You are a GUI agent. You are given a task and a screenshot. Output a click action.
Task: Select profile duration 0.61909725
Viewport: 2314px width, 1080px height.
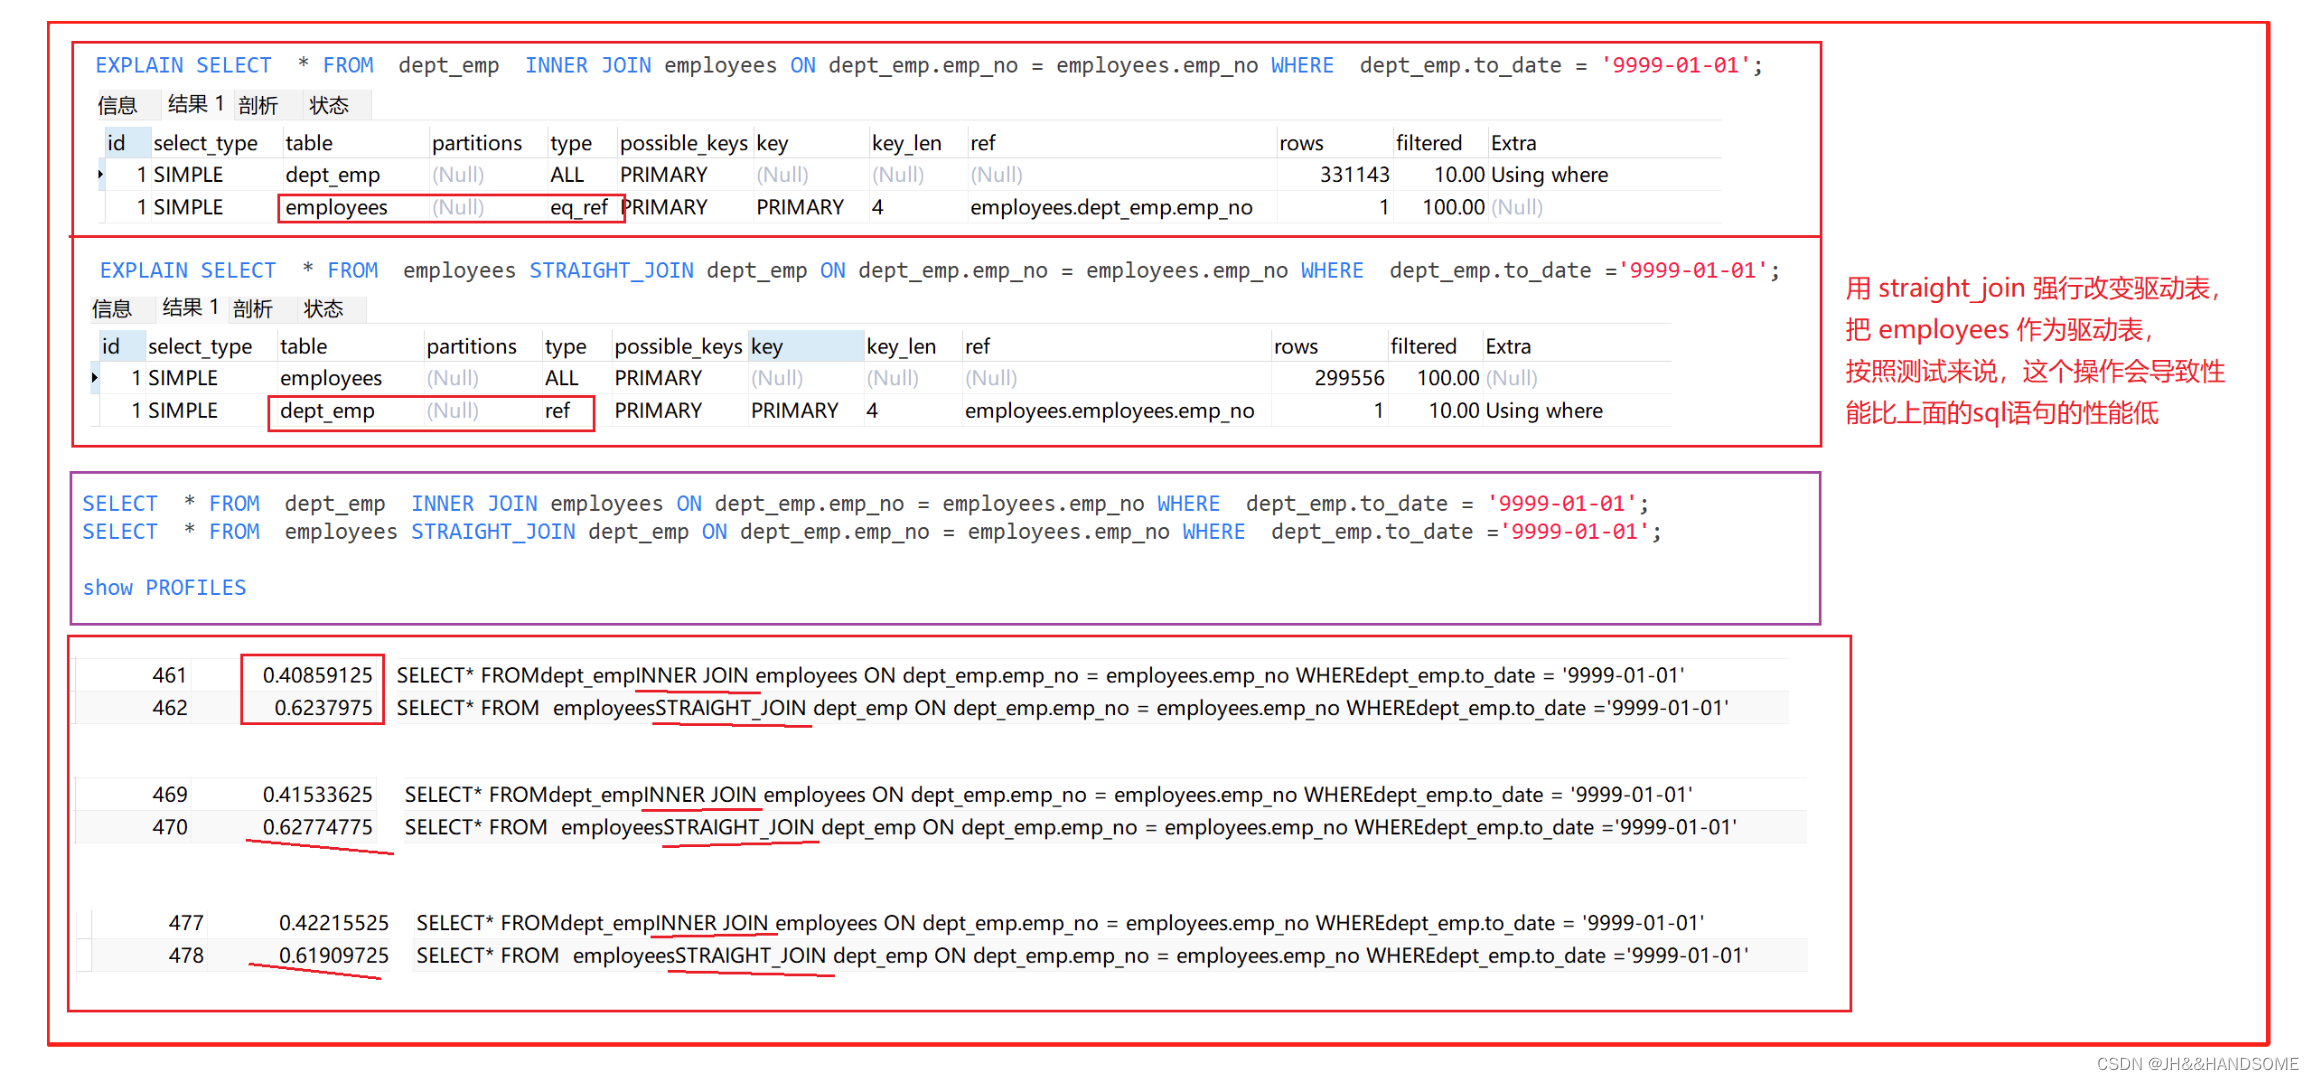[333, 955]
